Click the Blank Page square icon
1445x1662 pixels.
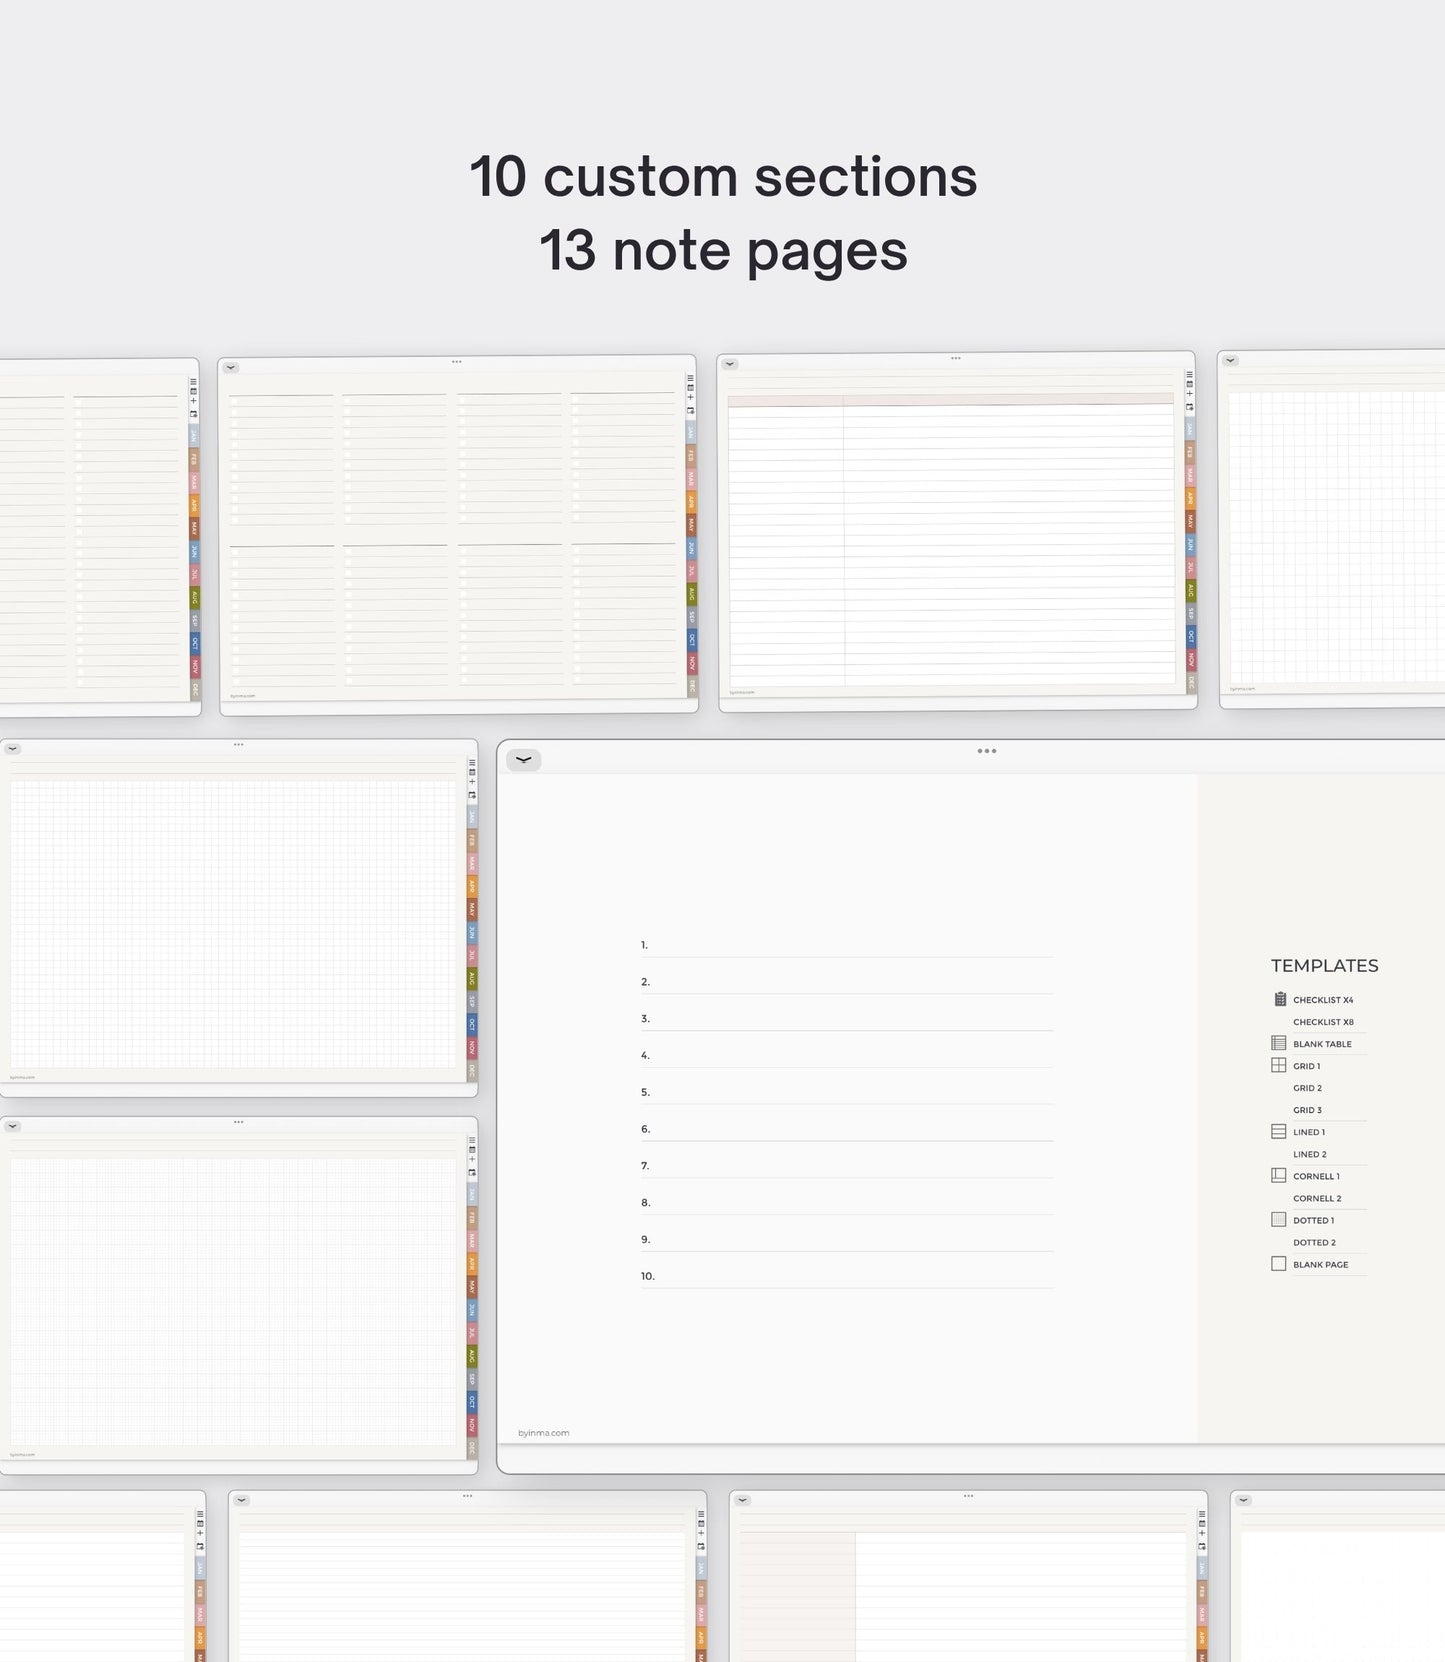[x=1278, y=1263]
